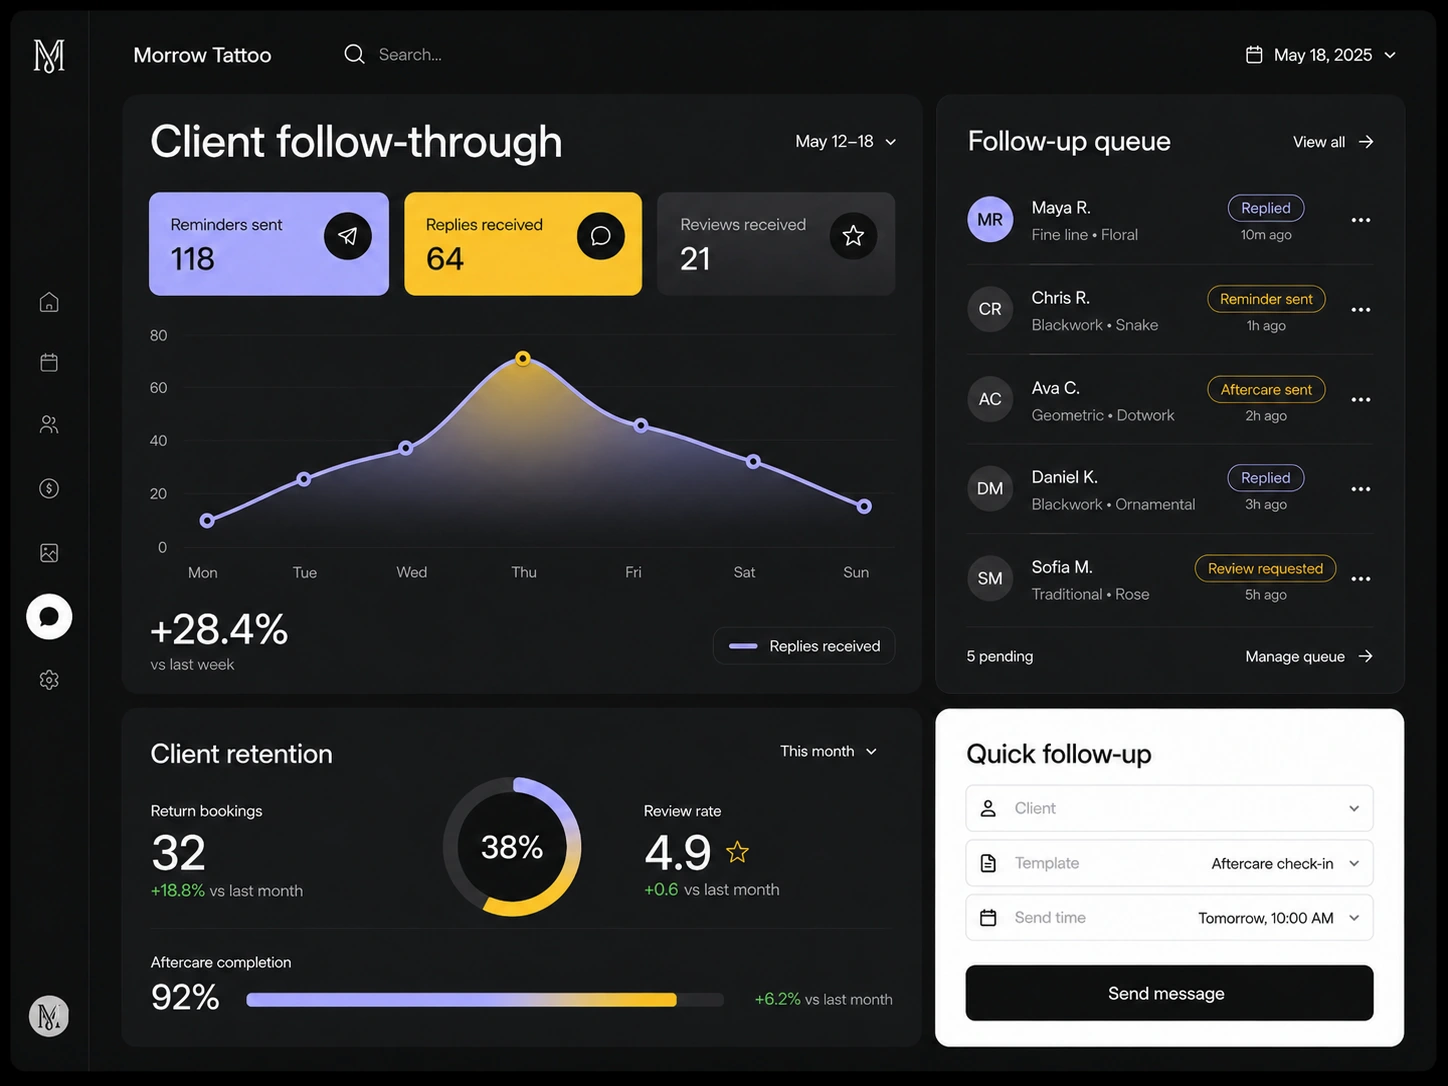Image resolution: width=1448 pixels, height=1086 pixels.
Task: Click the star icon next to 4.9 rating
Action: [737, 852]
